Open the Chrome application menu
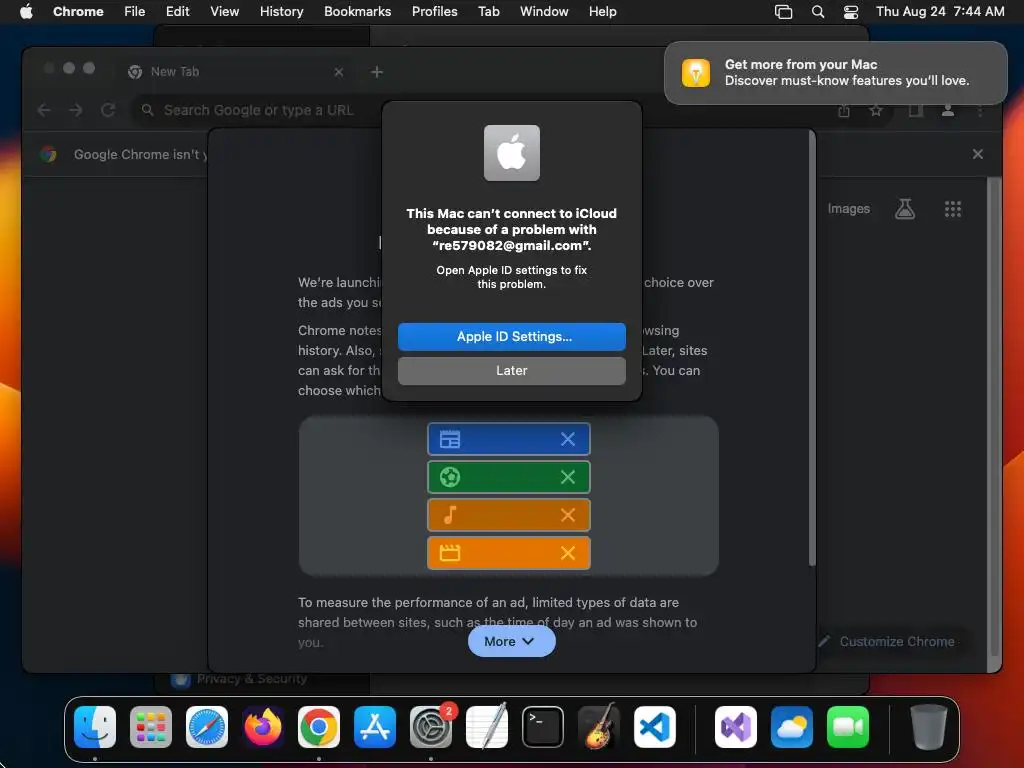The image size is (1024, 768). (78, 11)
